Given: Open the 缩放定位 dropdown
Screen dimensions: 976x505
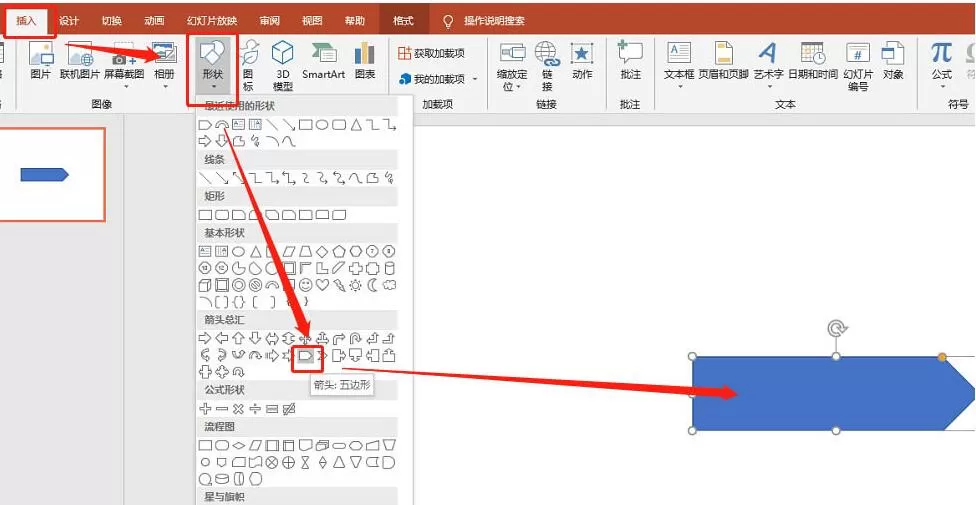Looking at the screenshot, I should pos(512,67).
